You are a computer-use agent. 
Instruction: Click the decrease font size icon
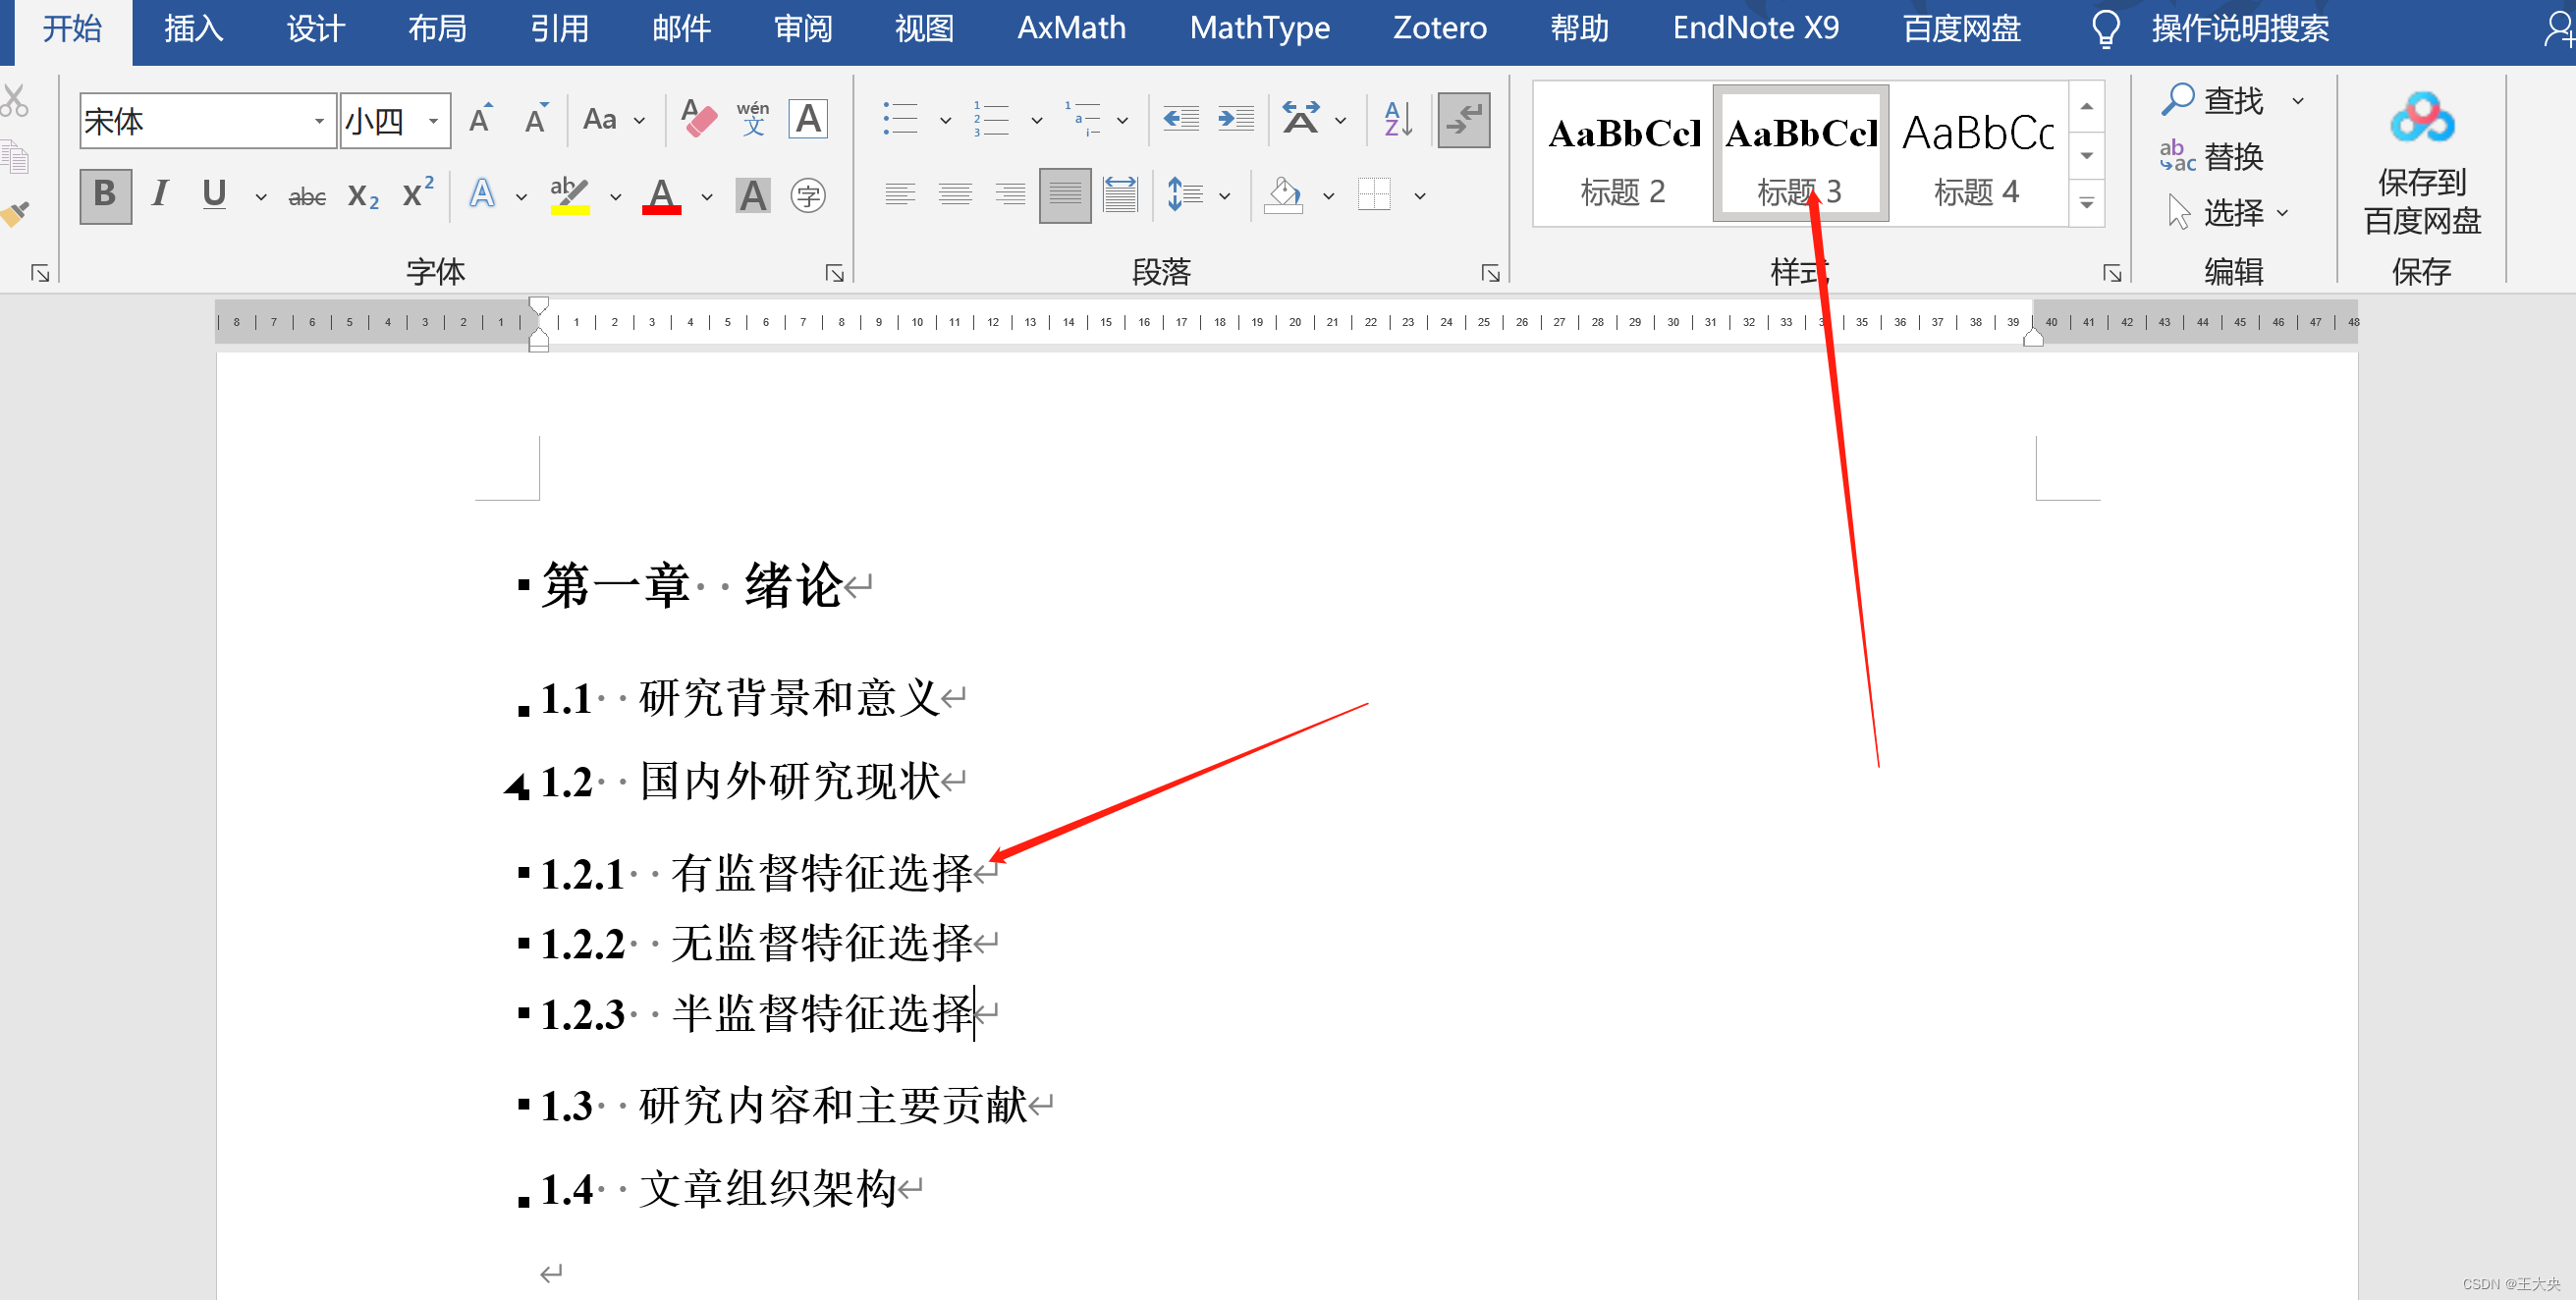537,119
